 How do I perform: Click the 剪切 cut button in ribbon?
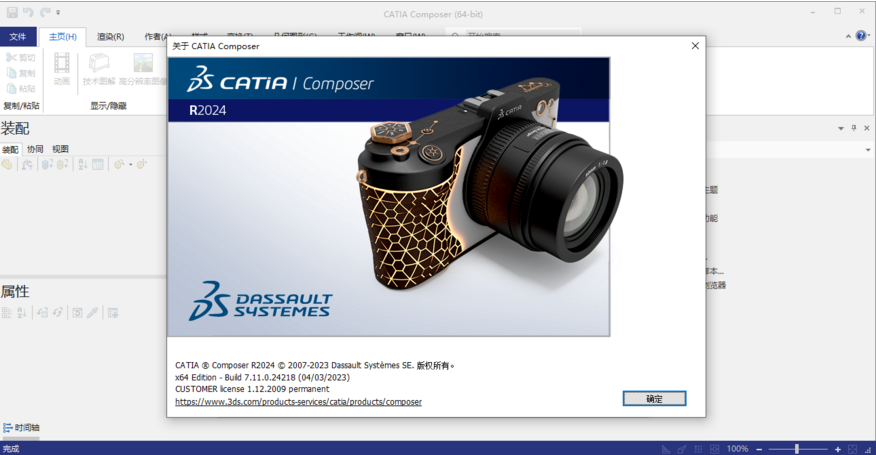pyautogui.click(x=21, y=58)
